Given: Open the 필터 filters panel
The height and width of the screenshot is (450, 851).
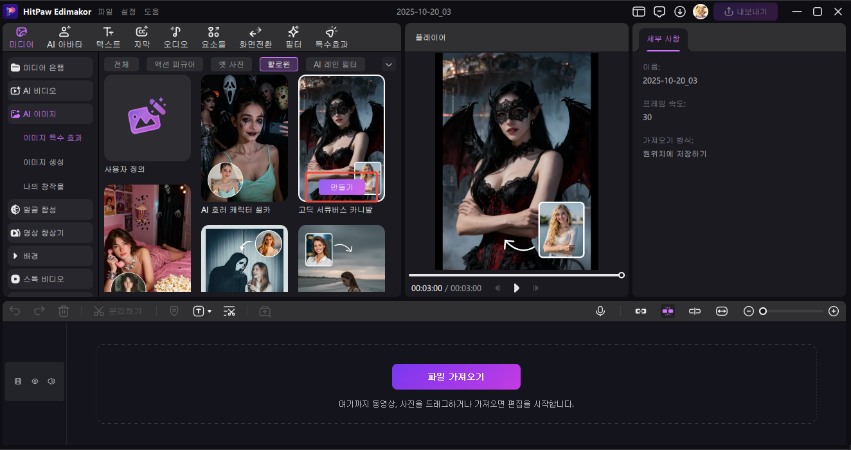Looking at the screenshot, I should pyautogui.click(x=293, y=38).
